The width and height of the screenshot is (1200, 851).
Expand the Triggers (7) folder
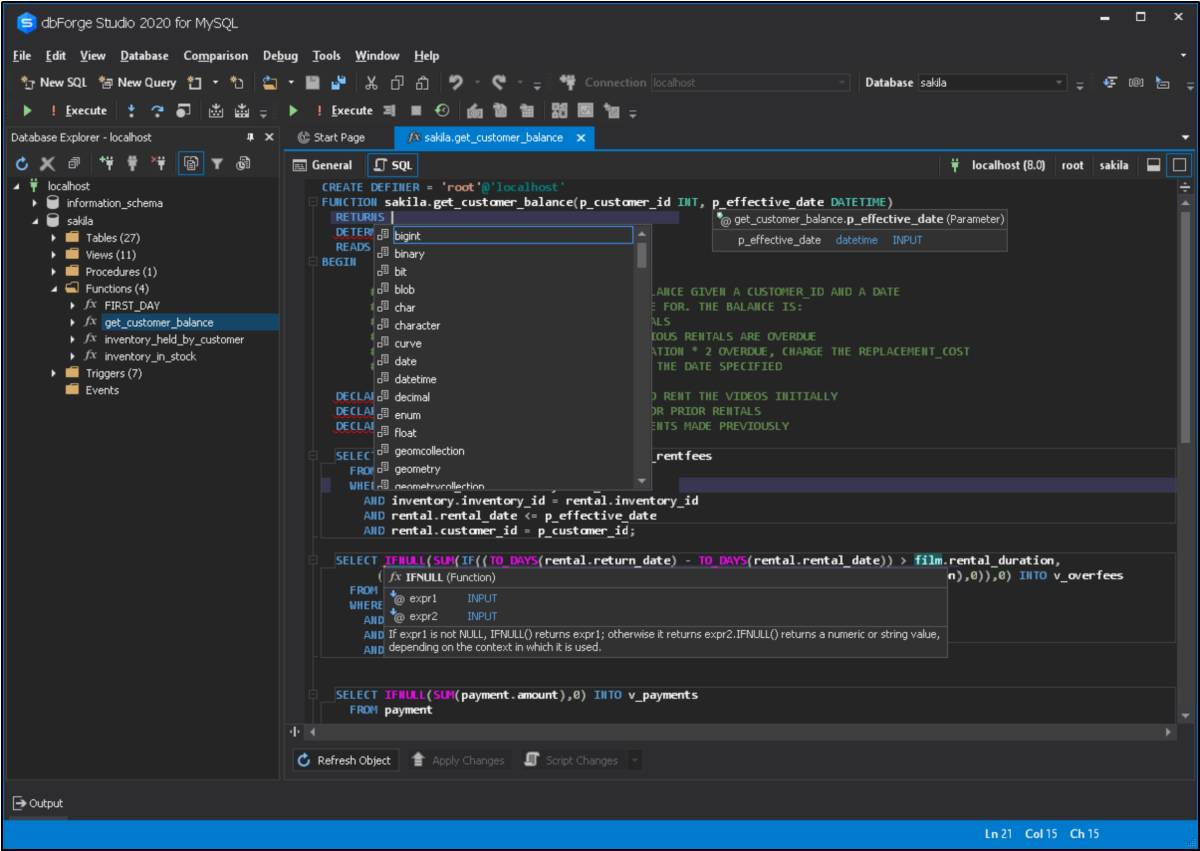coord(54,374)
